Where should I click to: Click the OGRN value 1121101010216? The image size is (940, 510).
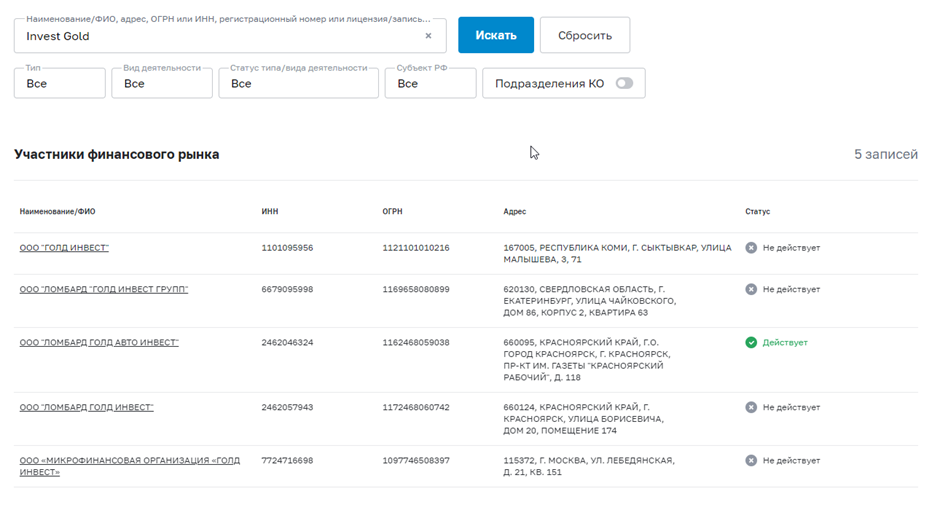coord(416,248)
